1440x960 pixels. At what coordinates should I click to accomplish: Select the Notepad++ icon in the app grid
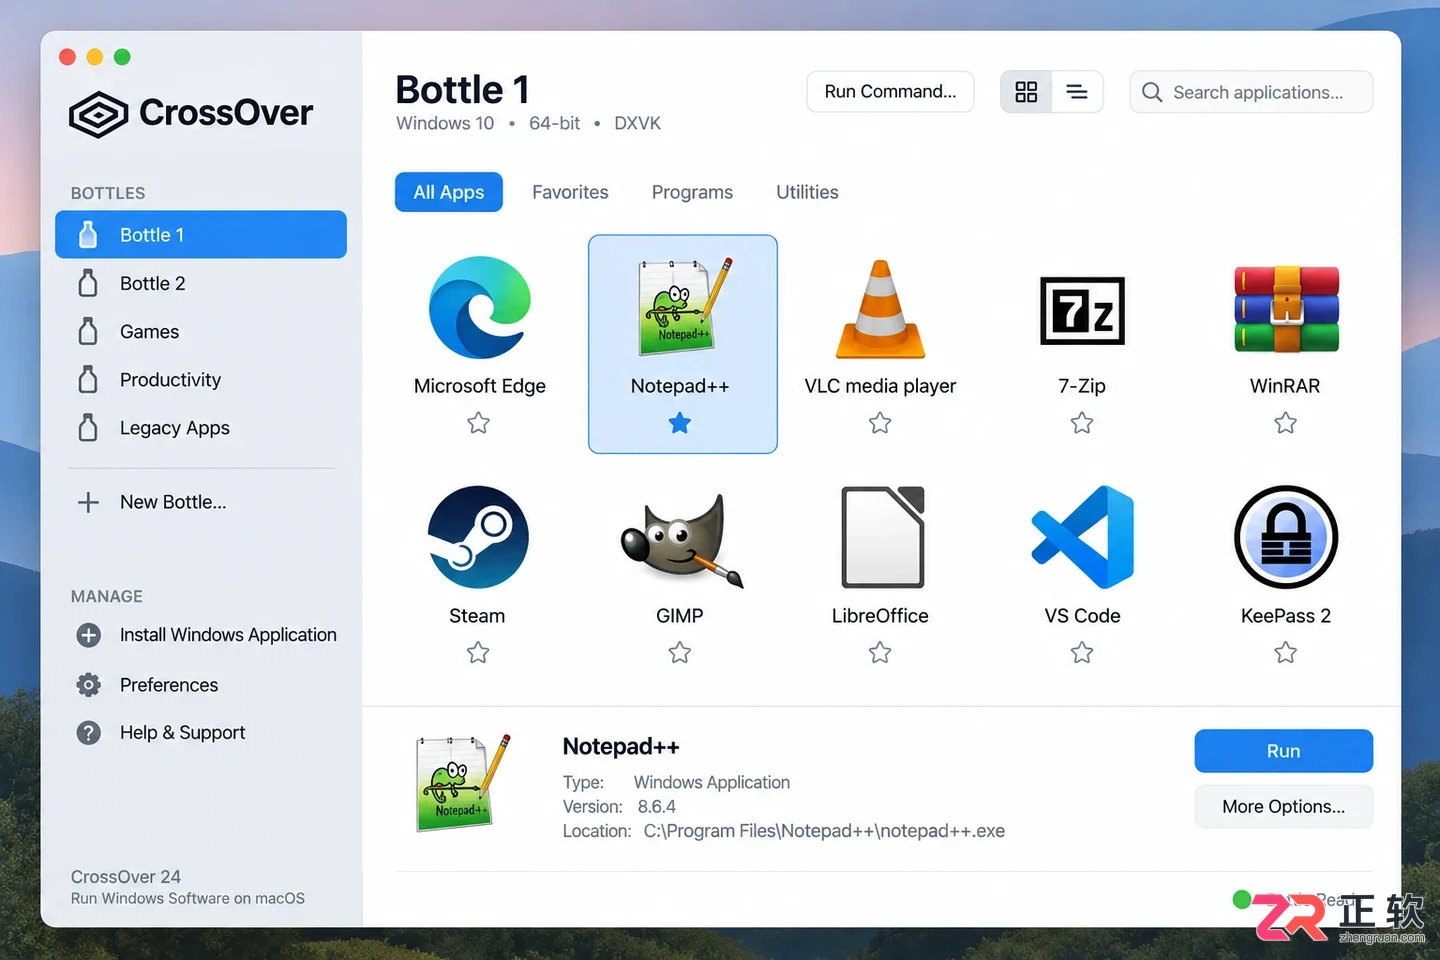686,307
